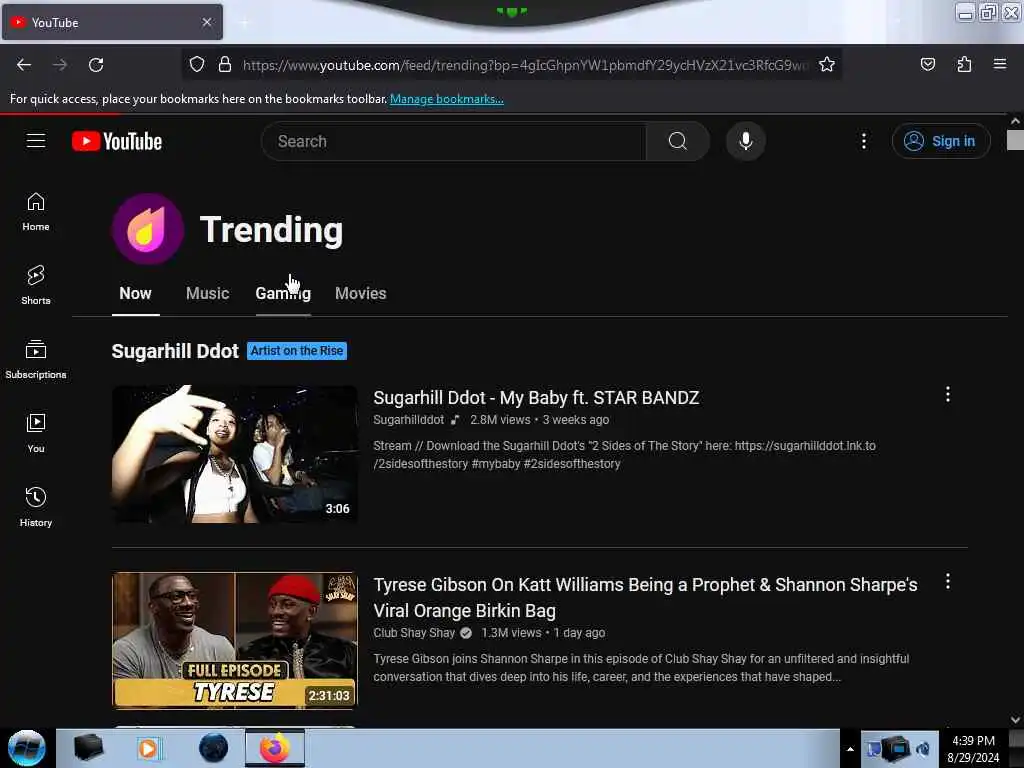
Task: Start voice search with the microphone icon
Action: click(746, 141)
